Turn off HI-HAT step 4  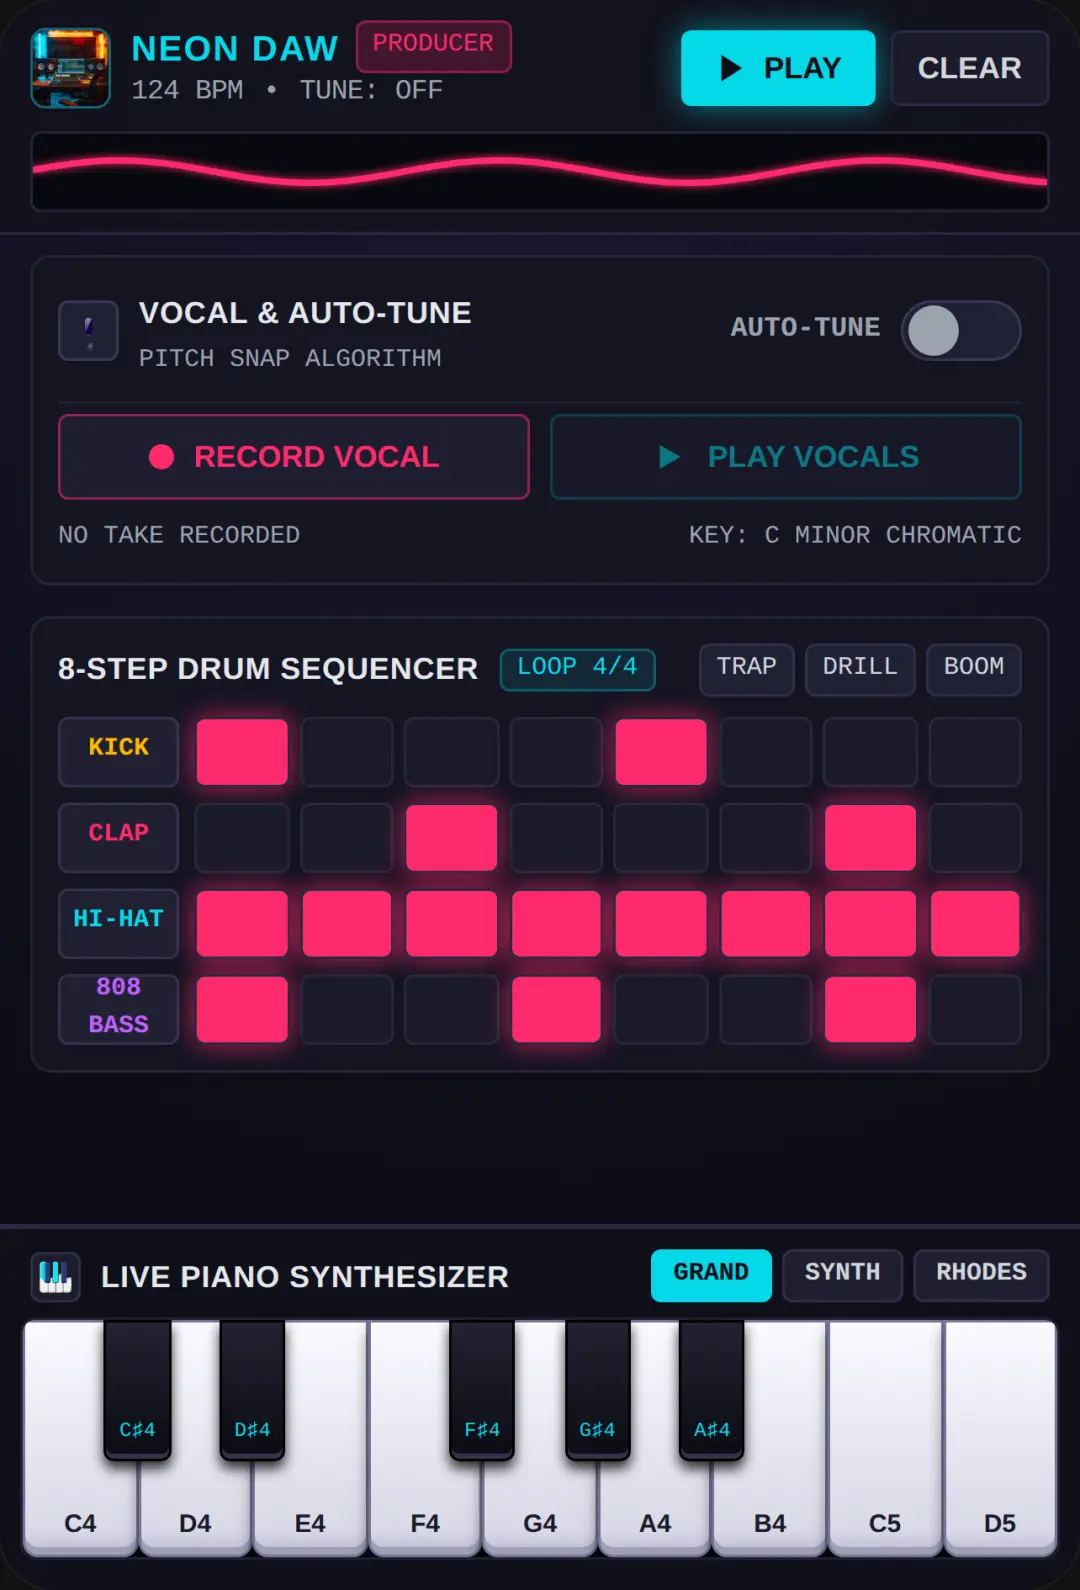pyautogui.click(x=556, y=924)
